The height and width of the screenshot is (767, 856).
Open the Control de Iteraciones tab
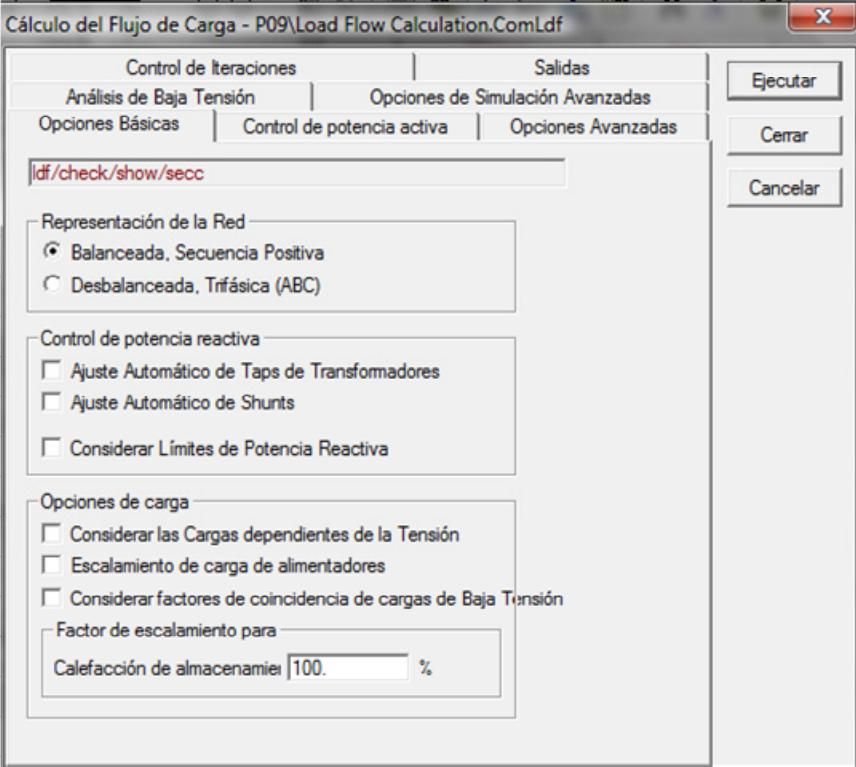210,68
